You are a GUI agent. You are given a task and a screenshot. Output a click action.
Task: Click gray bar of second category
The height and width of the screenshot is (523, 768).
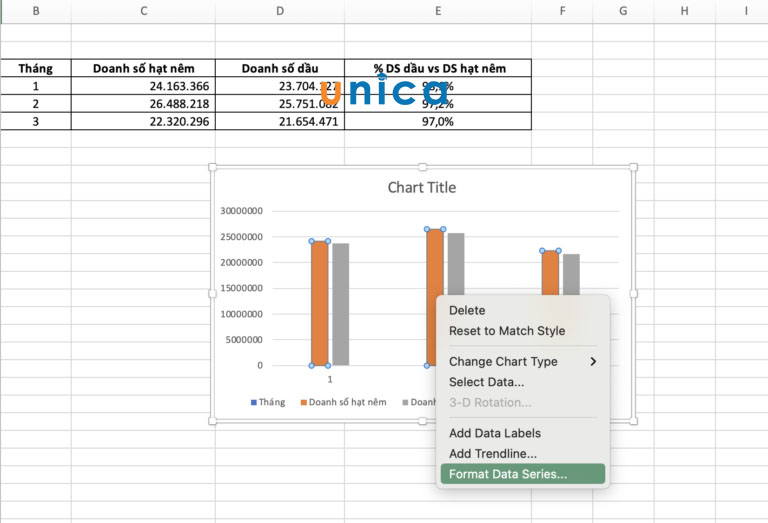(456, 263)
